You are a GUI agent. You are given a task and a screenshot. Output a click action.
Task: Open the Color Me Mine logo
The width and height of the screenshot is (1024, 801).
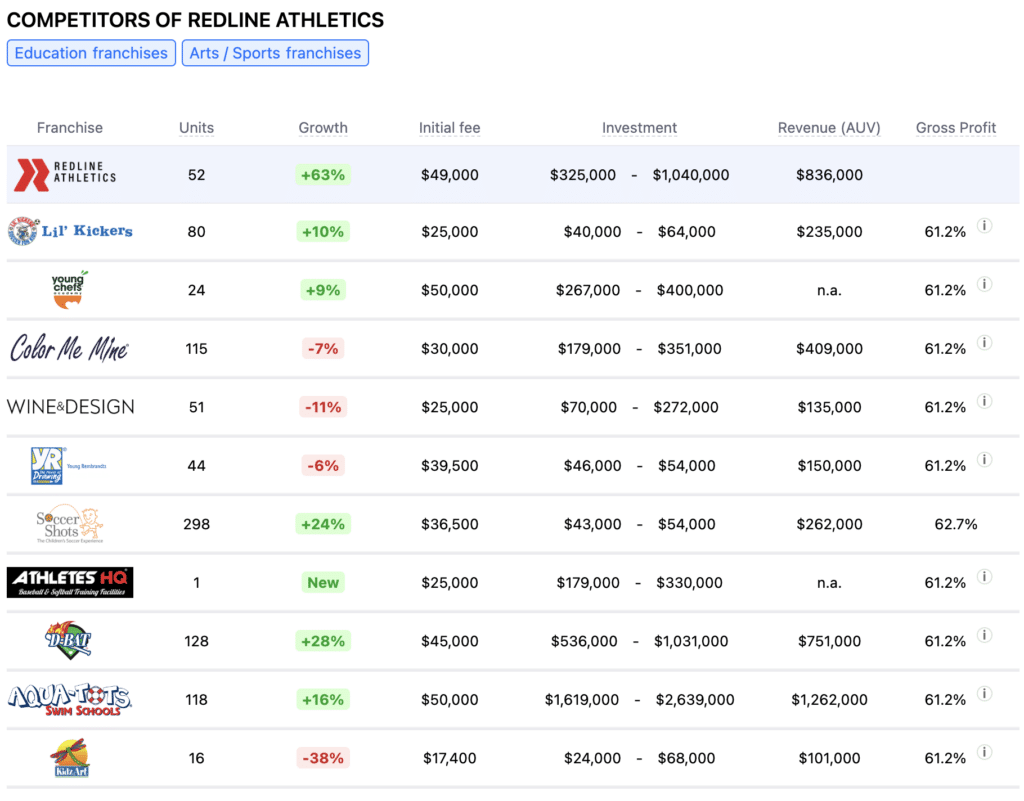click(69, 348)
